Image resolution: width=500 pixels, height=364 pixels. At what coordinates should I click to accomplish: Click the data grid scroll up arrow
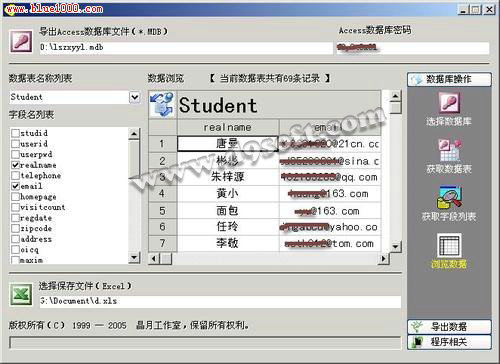pos(395,97)
